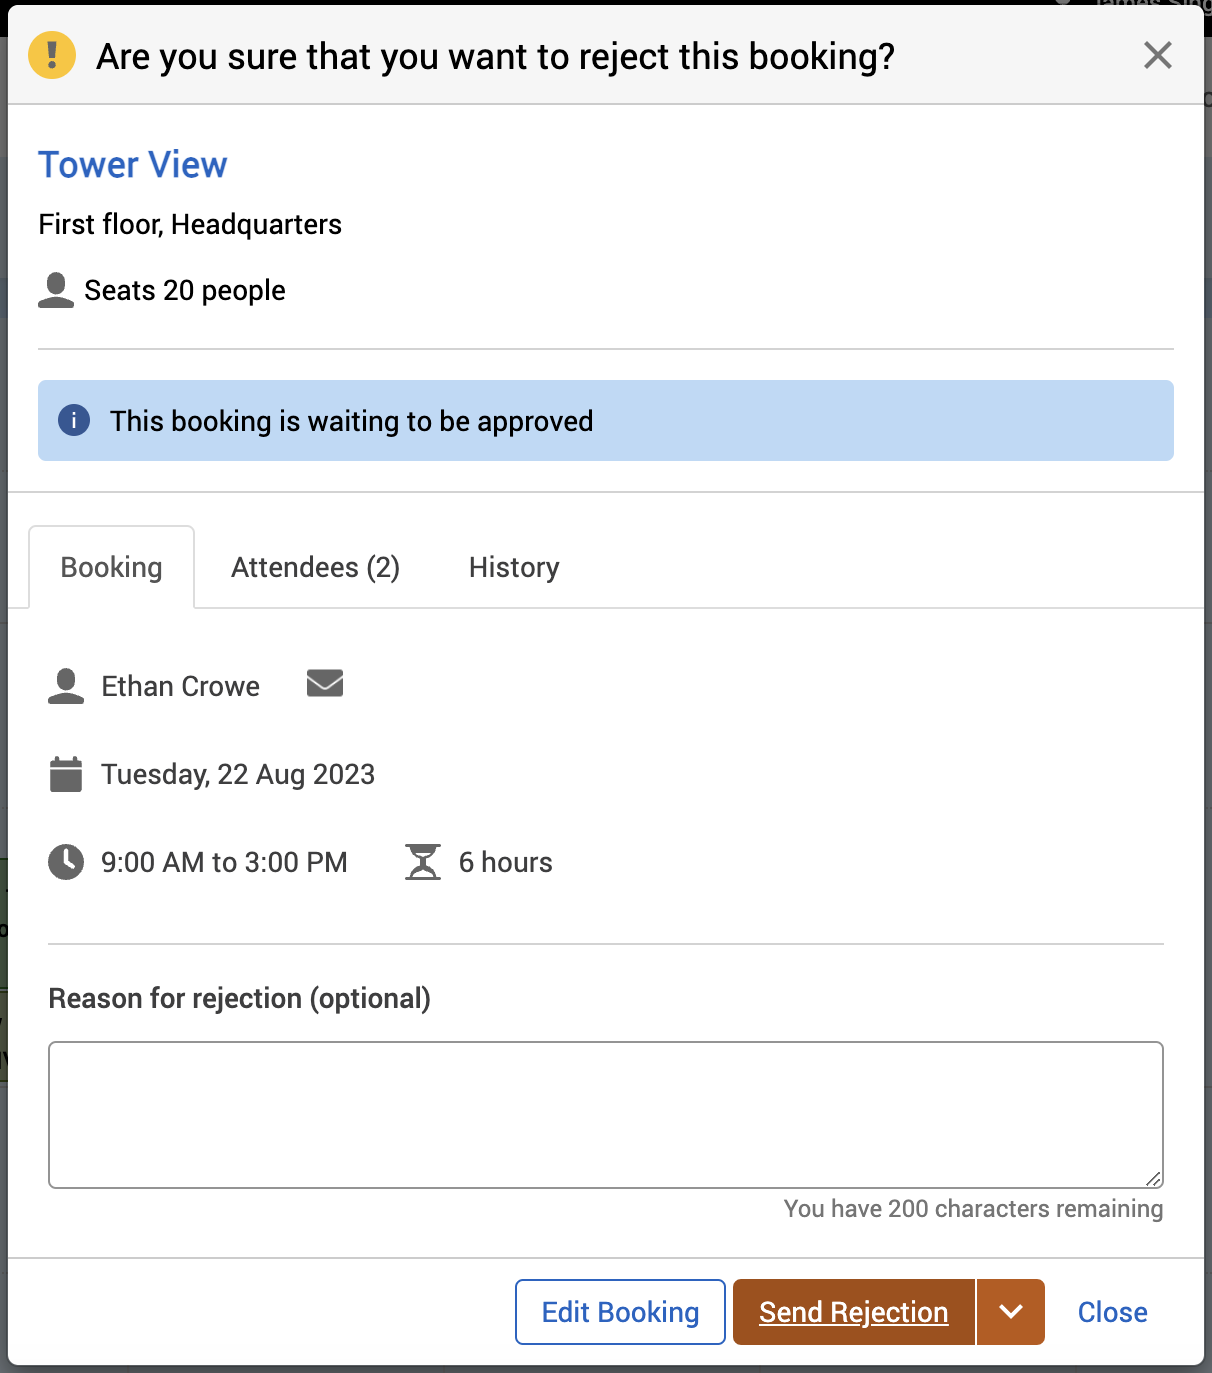1212x1373 pixels.
Task: Click the blue info icon in the approval banner
Action: pos(74,420)
